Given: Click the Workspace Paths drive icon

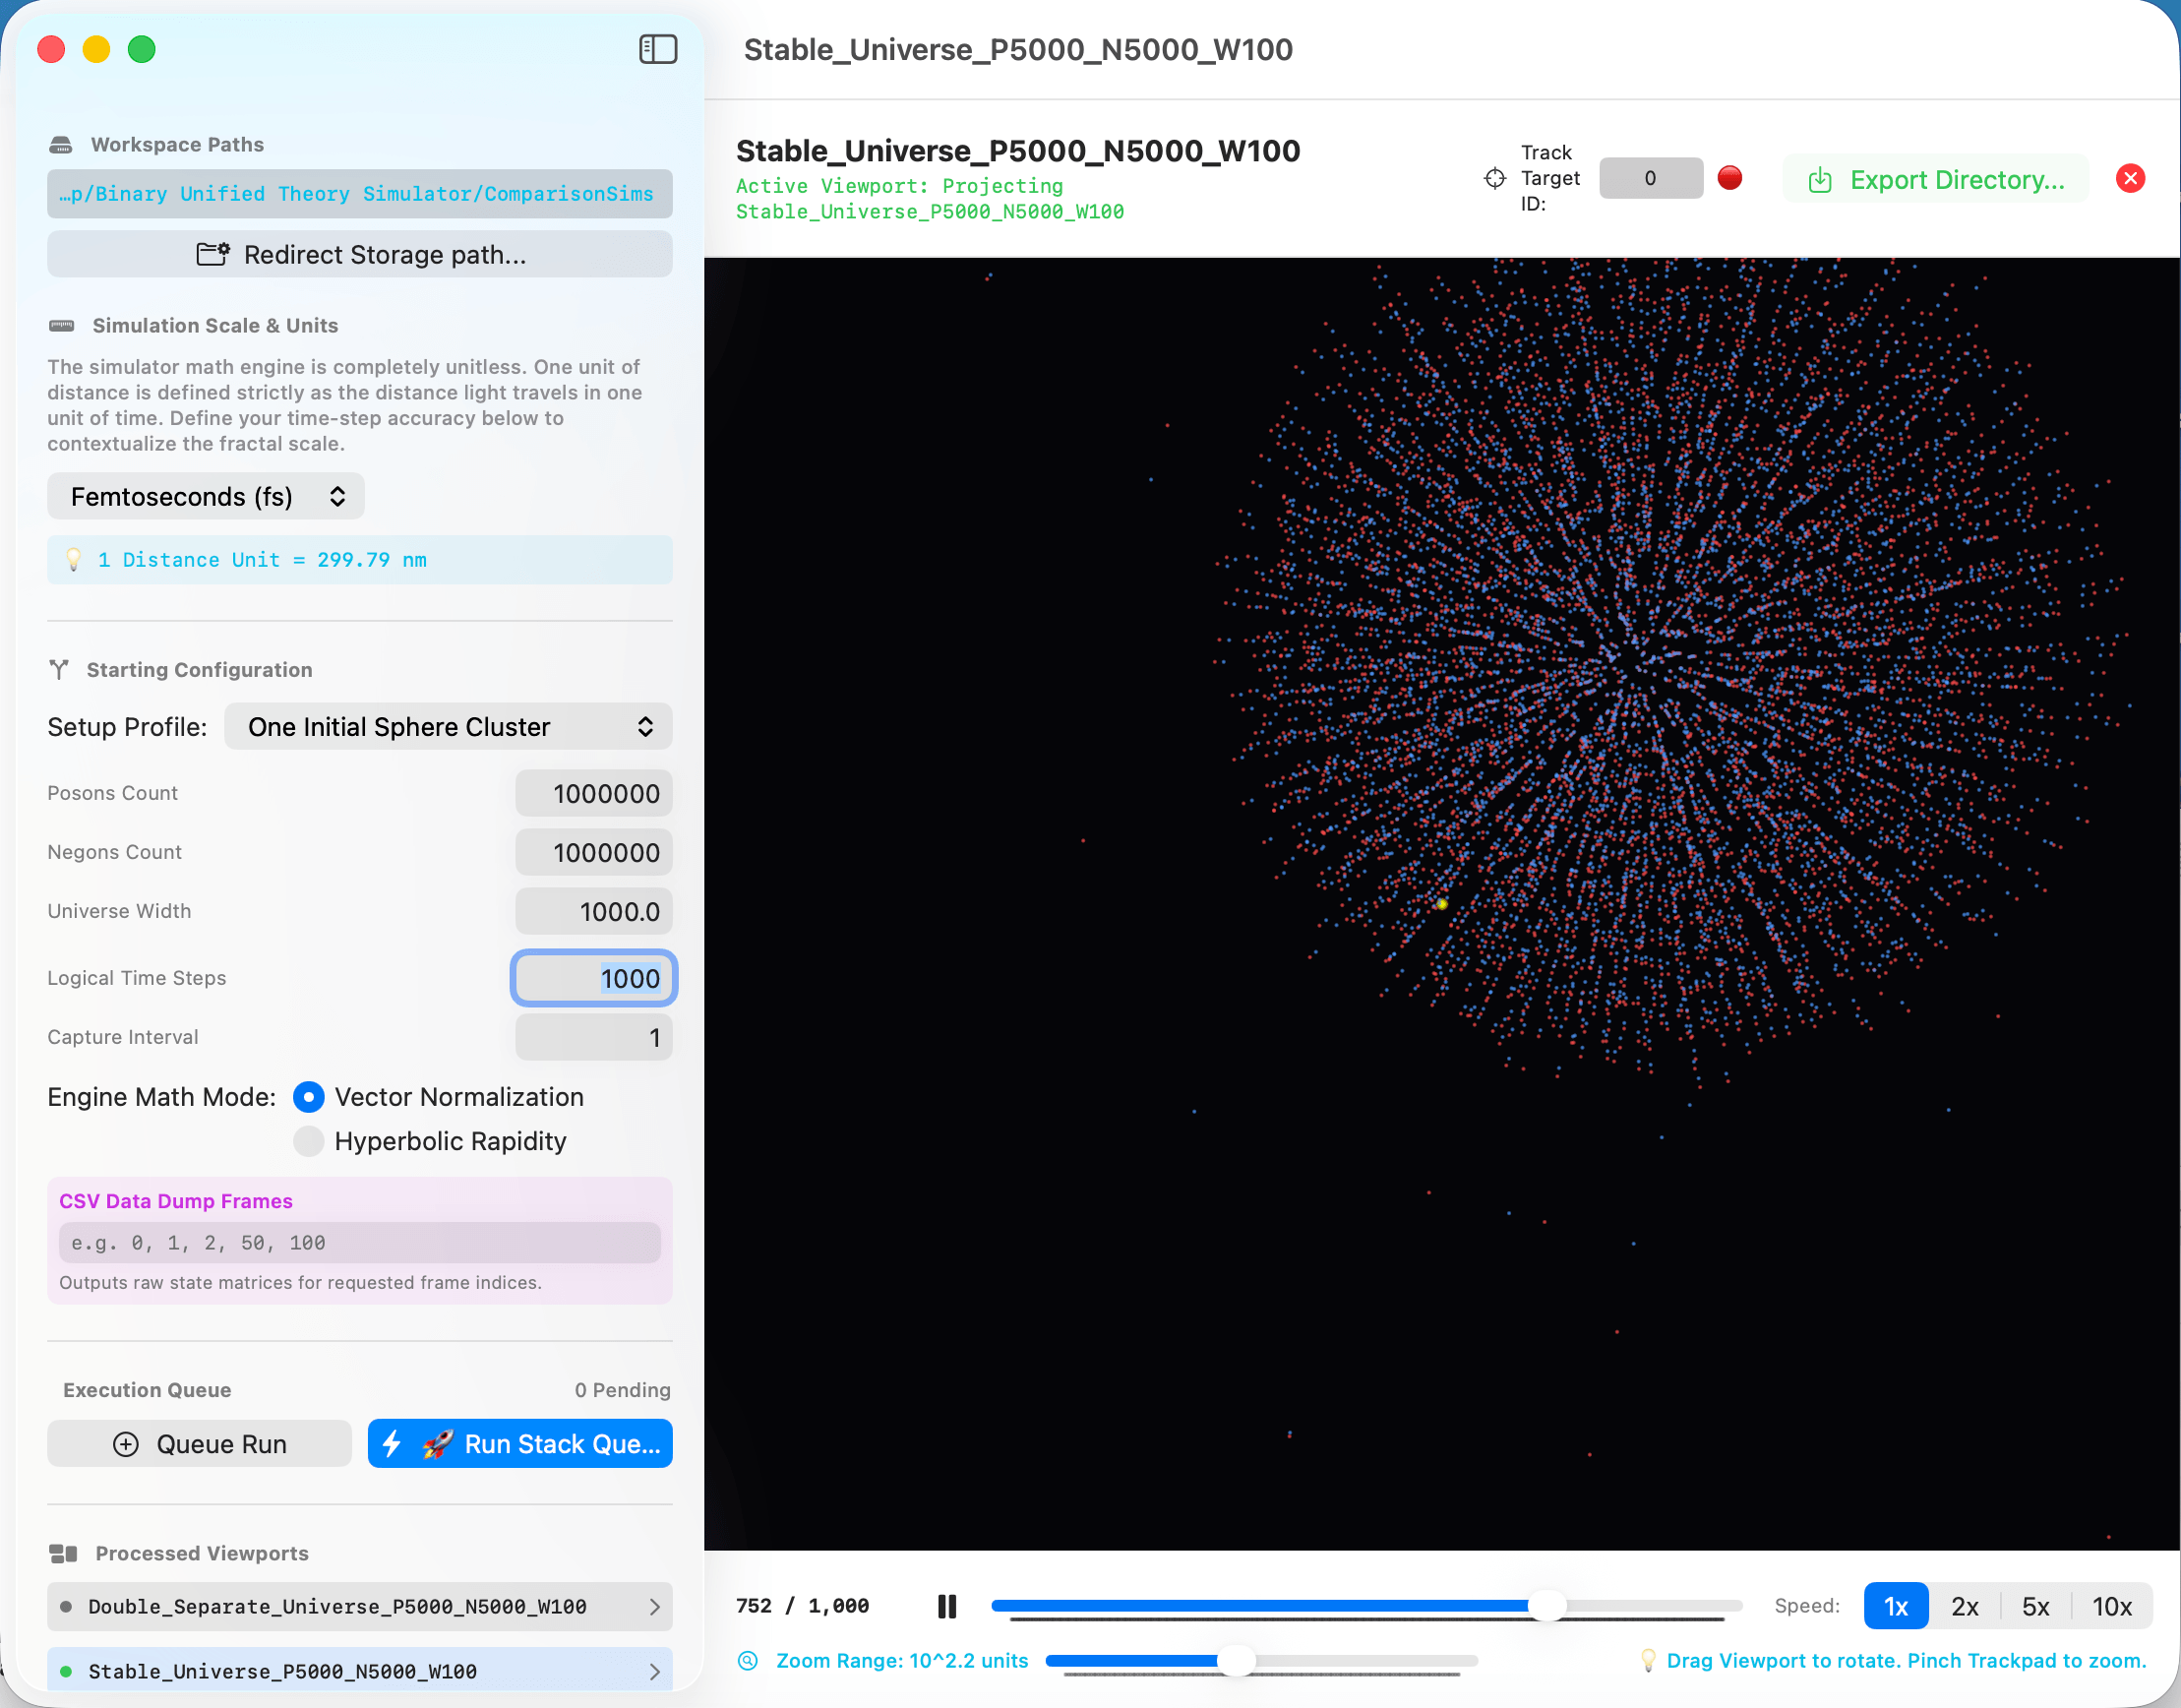Looking at the screenshot, I should [60, 145].
